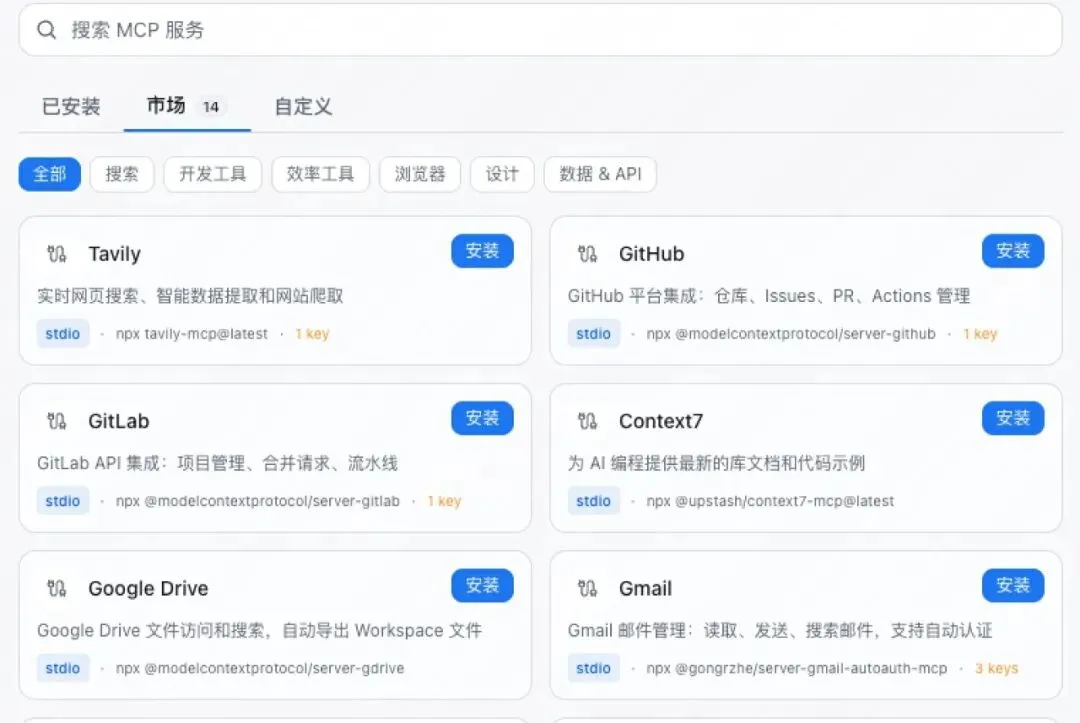Viewport: 1080px width, 723px height.
Task: Click the Google Drive service icon
Action: coord(56,588)
